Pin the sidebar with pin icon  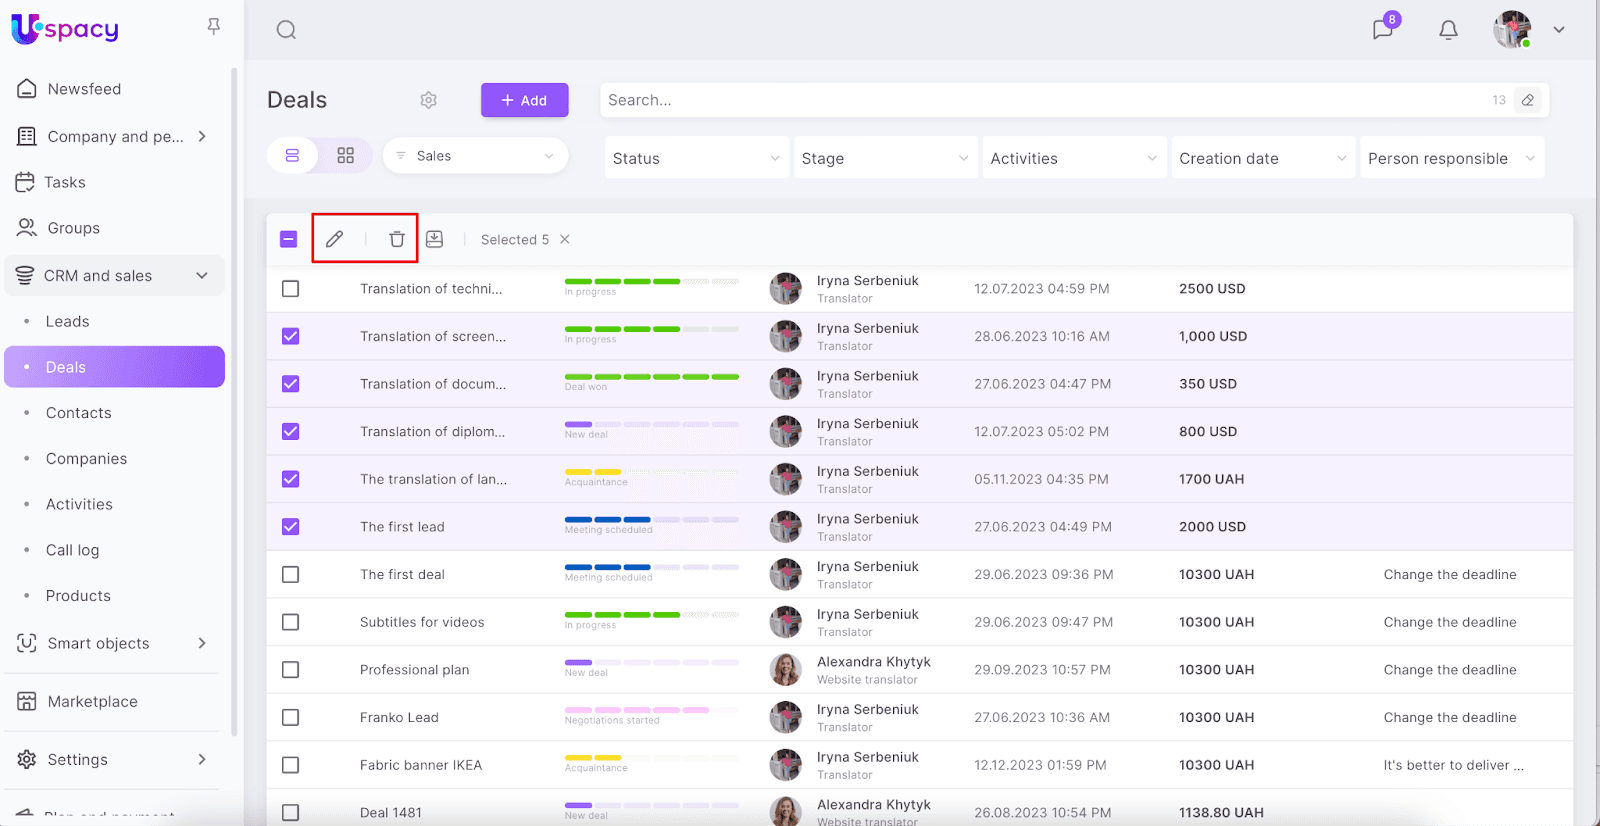[213, 27]
